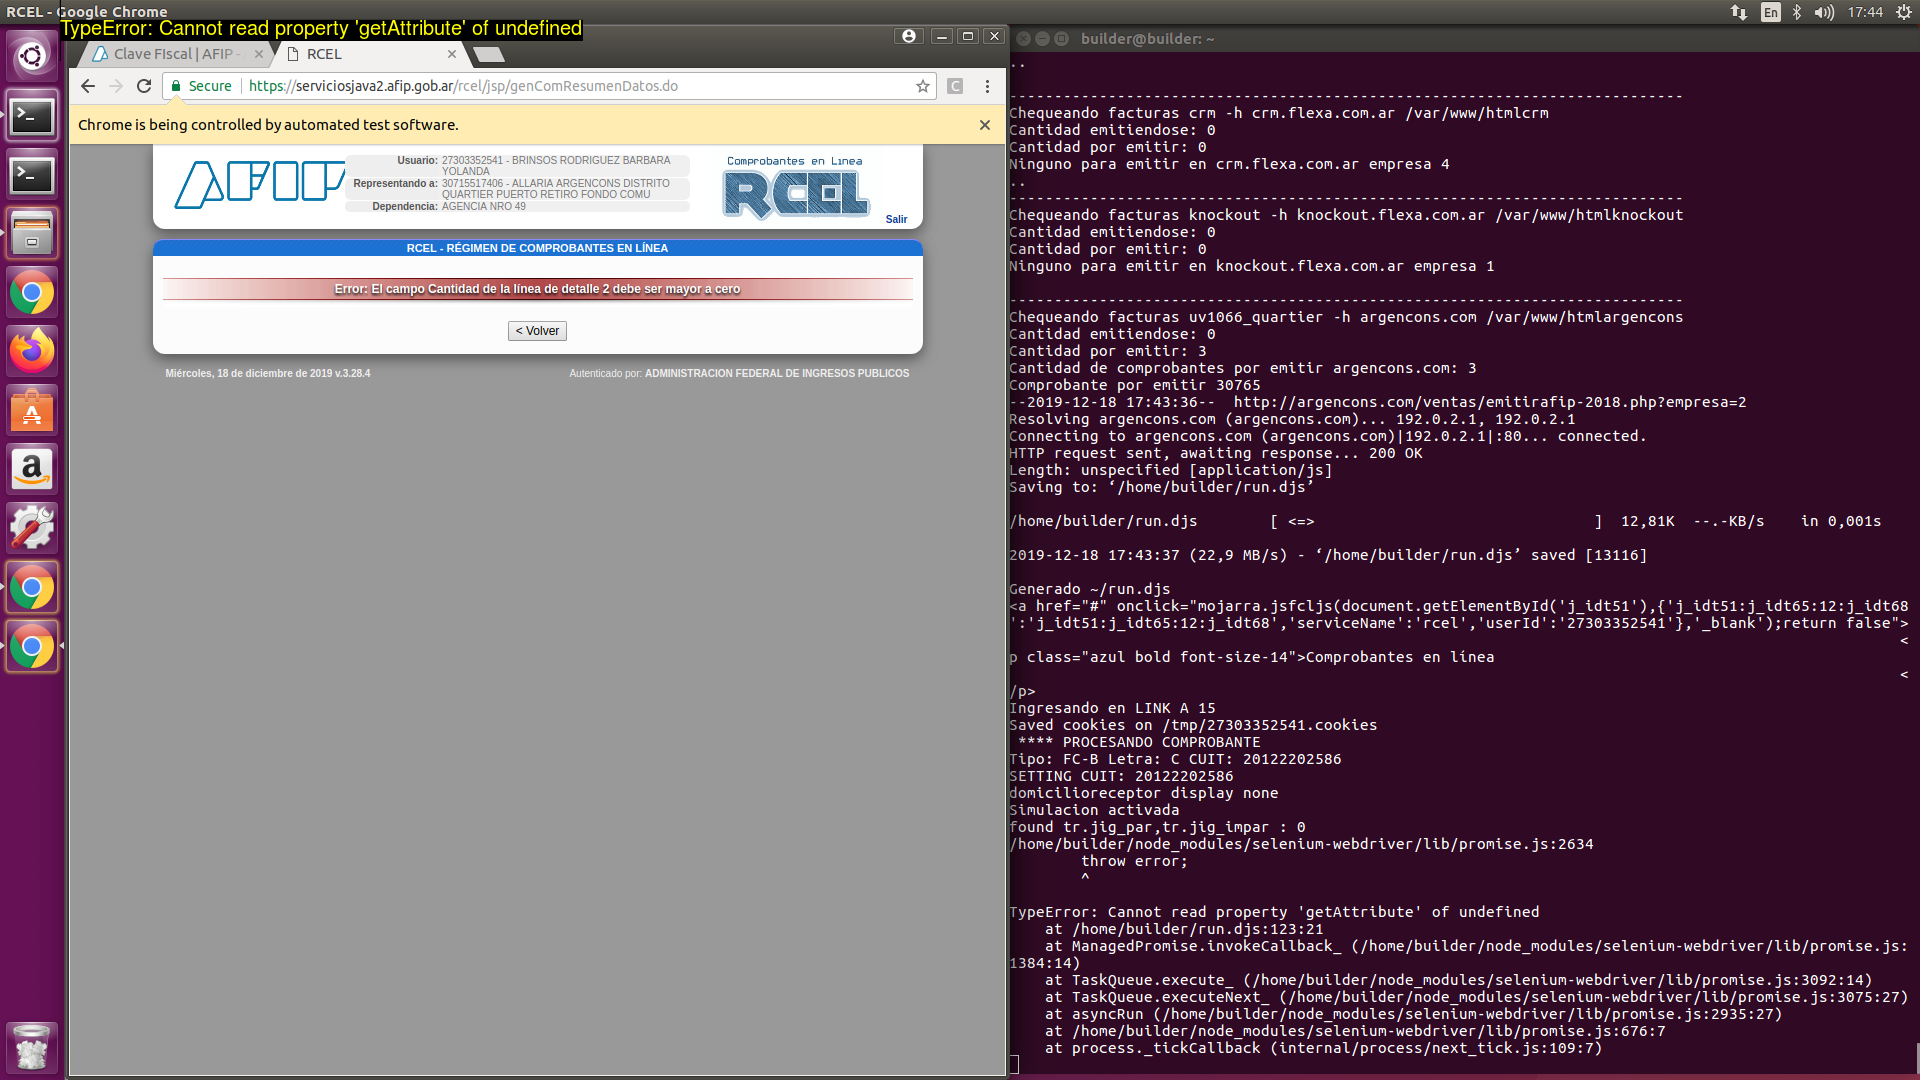Open keyboard layout En indicator
The height and width of the screenshot is (1080, 1920).
(1771, 12)
